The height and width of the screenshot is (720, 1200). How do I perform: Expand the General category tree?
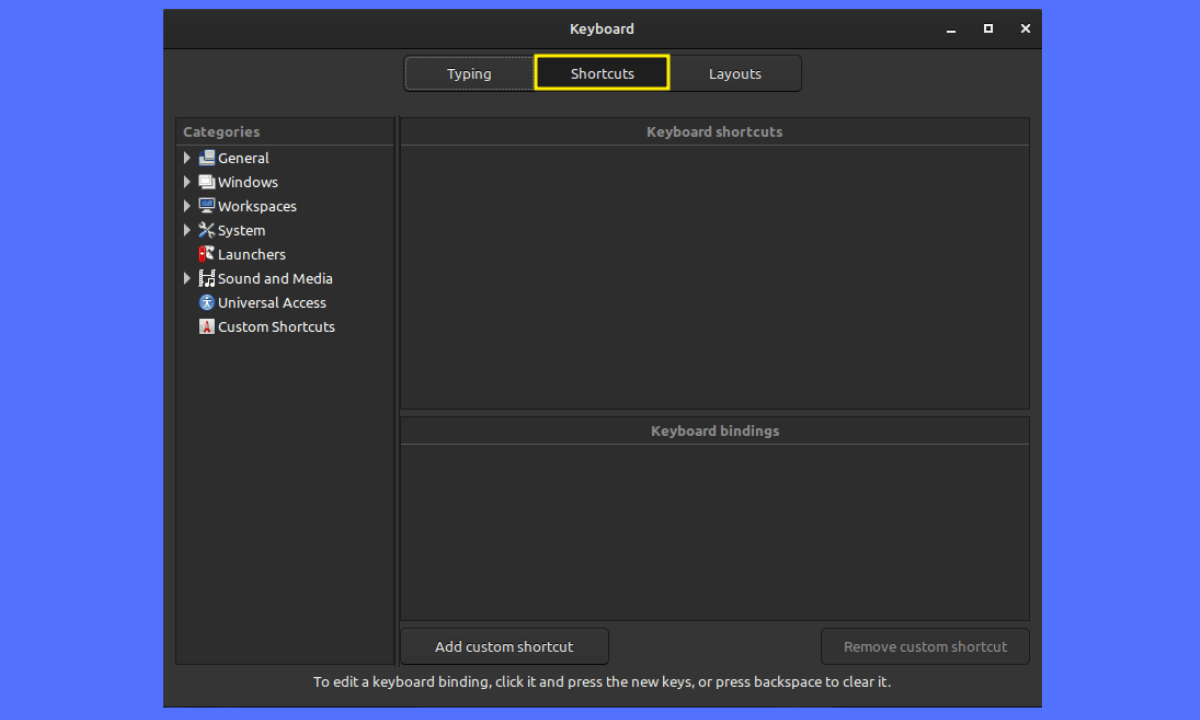pyautogui.click(x=187, y=158)
